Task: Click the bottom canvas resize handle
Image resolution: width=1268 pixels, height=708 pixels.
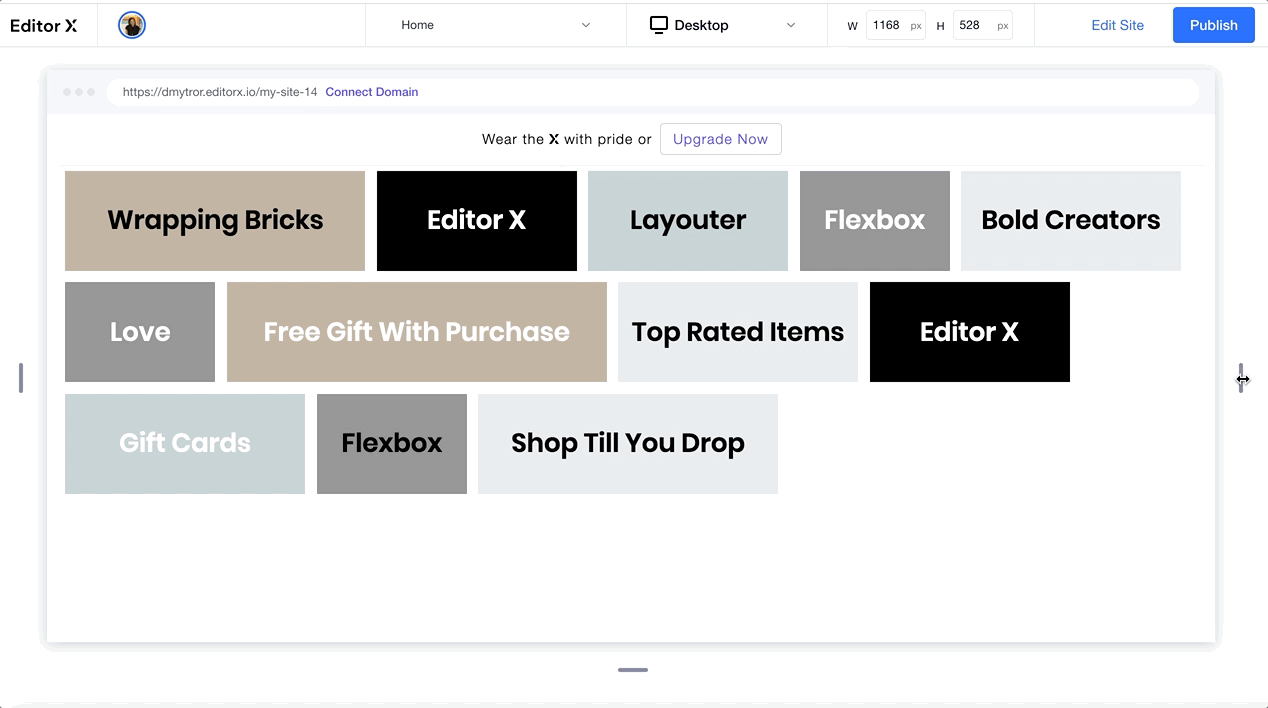Action: click(x=633, y=670)
